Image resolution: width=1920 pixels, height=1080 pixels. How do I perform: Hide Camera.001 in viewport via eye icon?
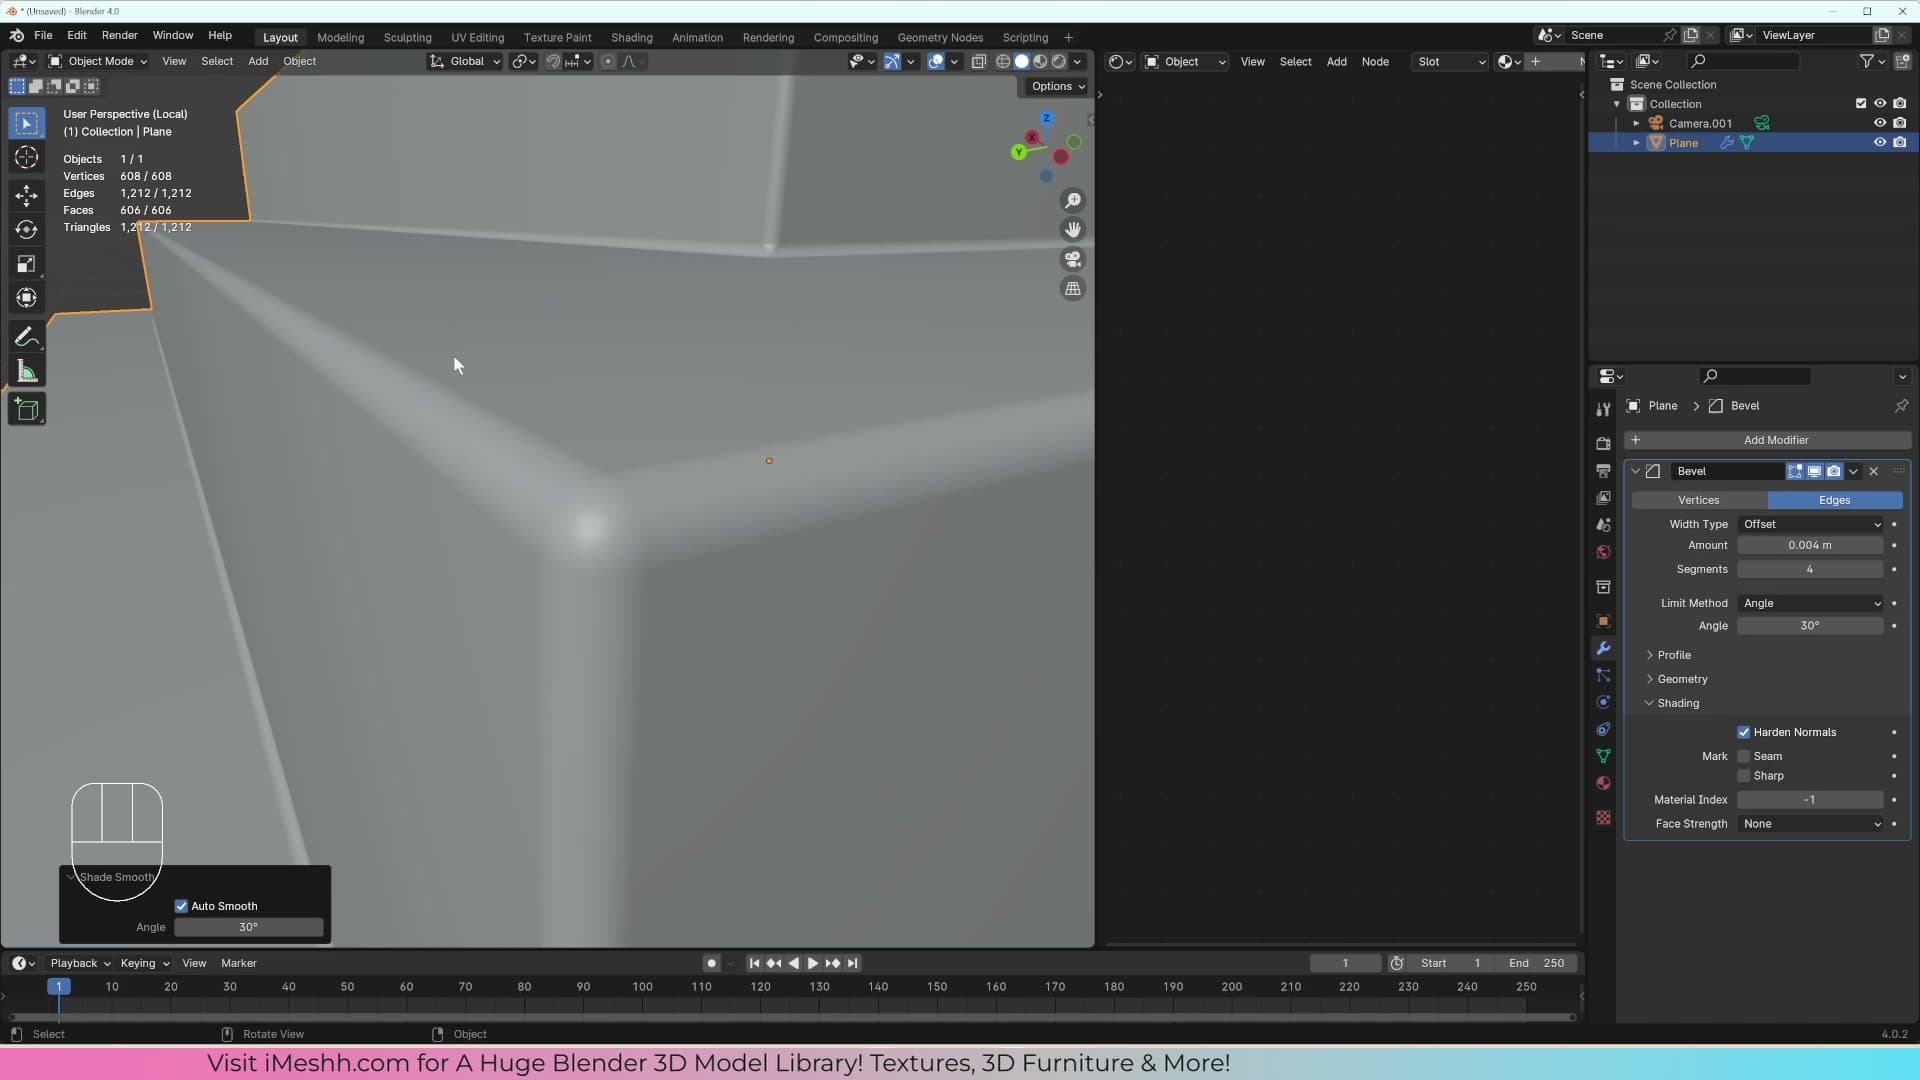1879,123
